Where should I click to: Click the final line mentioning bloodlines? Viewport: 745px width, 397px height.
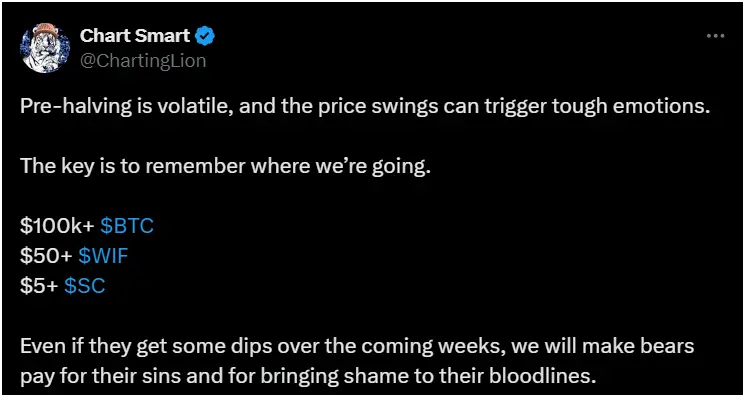(x=308, y=377)
